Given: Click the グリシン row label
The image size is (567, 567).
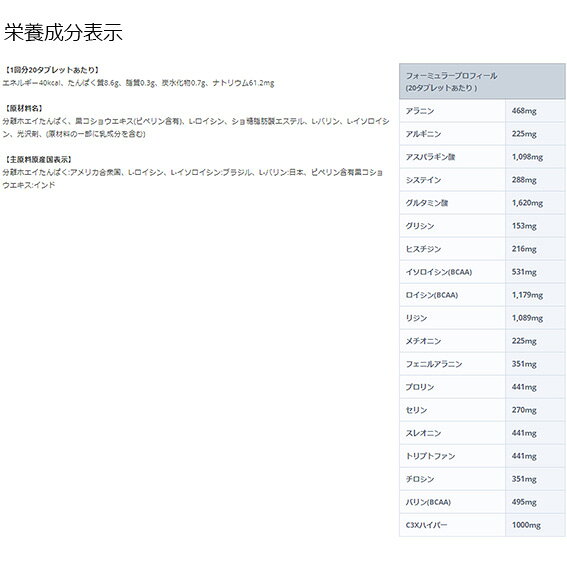Looking at the screenshot, I should [419, 226].
